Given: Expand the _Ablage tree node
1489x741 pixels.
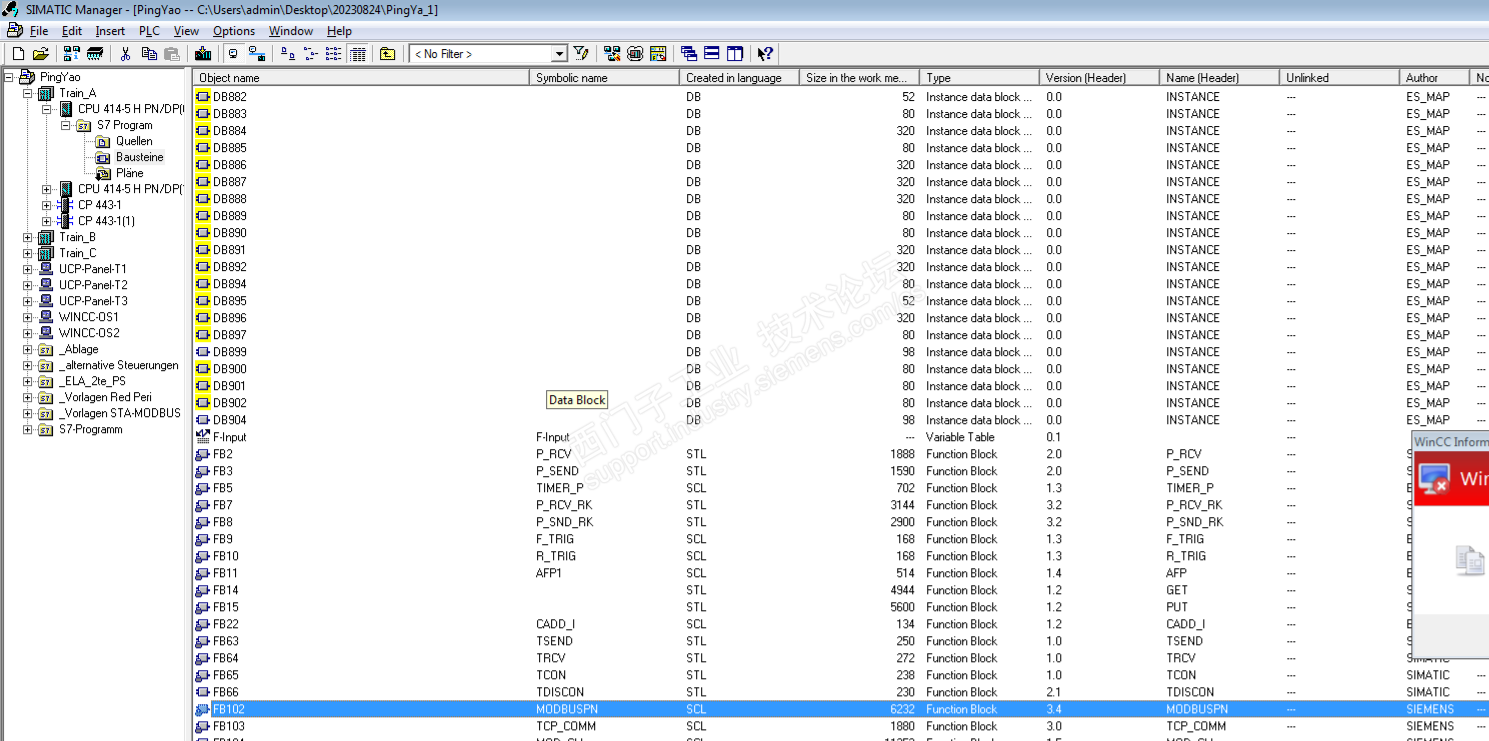Looking at the screenshot, I should [x=28, y=349].
